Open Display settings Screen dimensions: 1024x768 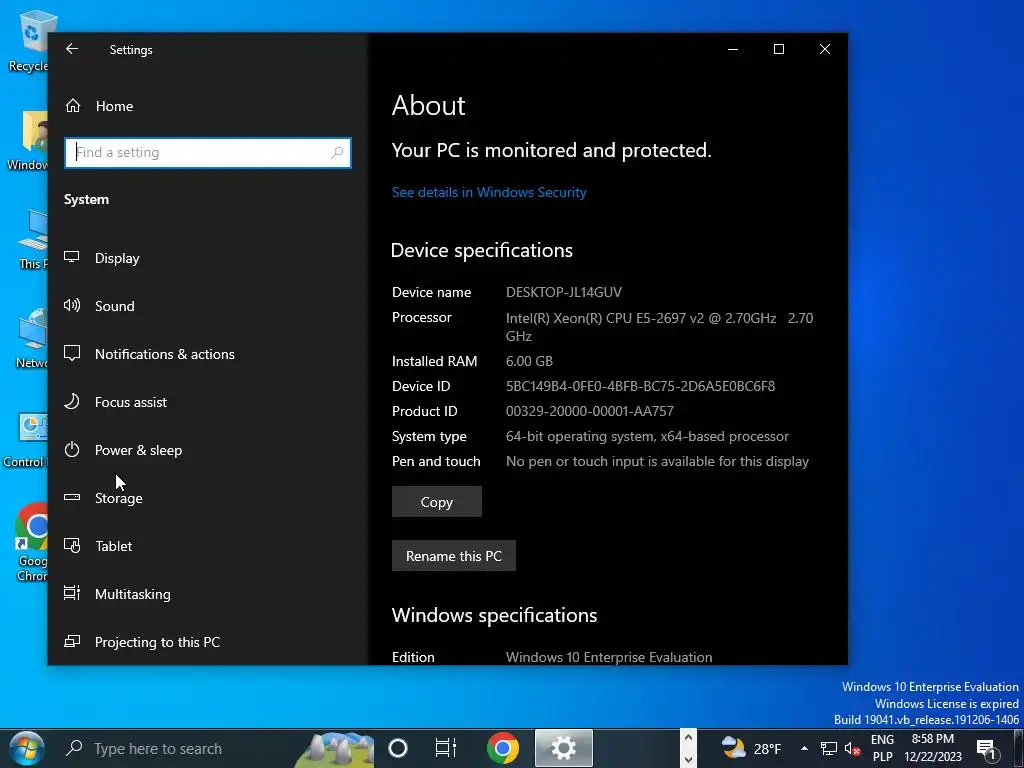click(x=207, y=258)
